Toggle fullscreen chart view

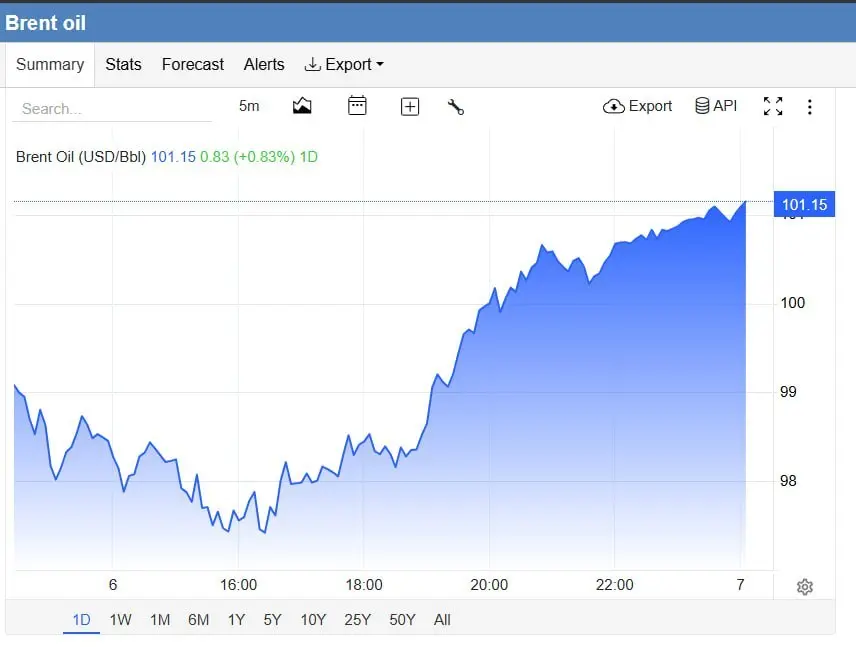[x=772, y=106]
